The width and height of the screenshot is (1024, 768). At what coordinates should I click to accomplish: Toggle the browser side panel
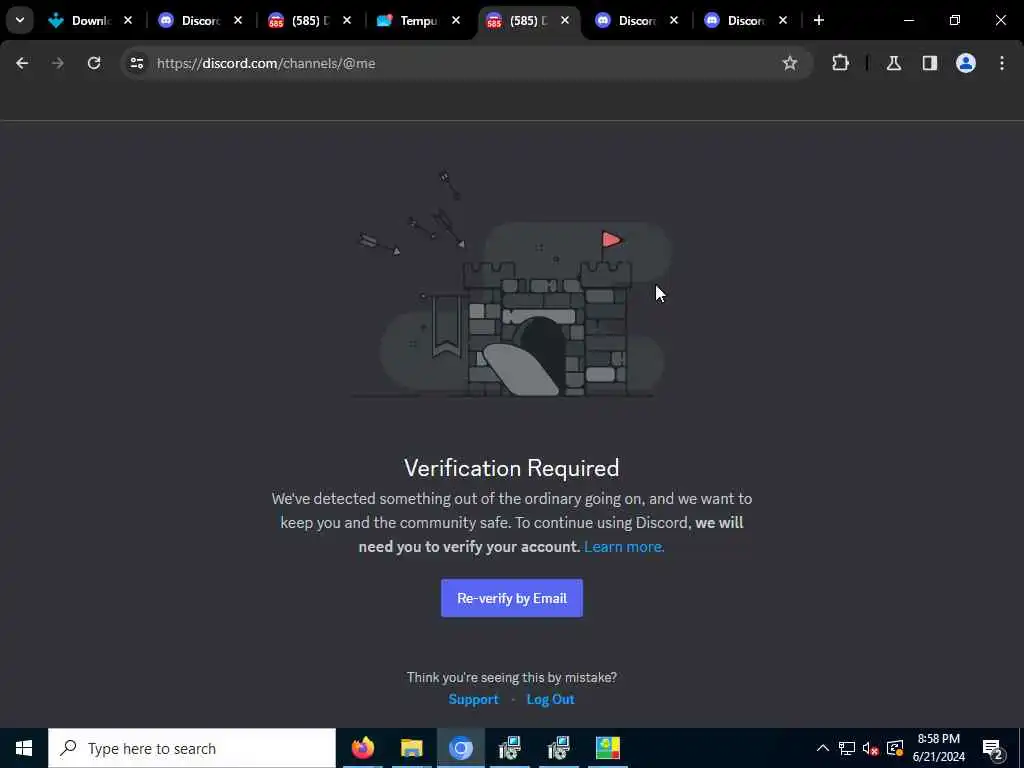coord(929,63)
